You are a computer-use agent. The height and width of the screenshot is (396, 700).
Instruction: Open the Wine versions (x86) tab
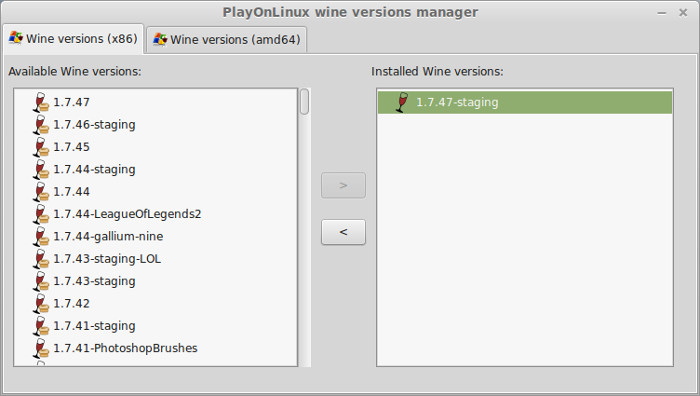click(73, 39)
